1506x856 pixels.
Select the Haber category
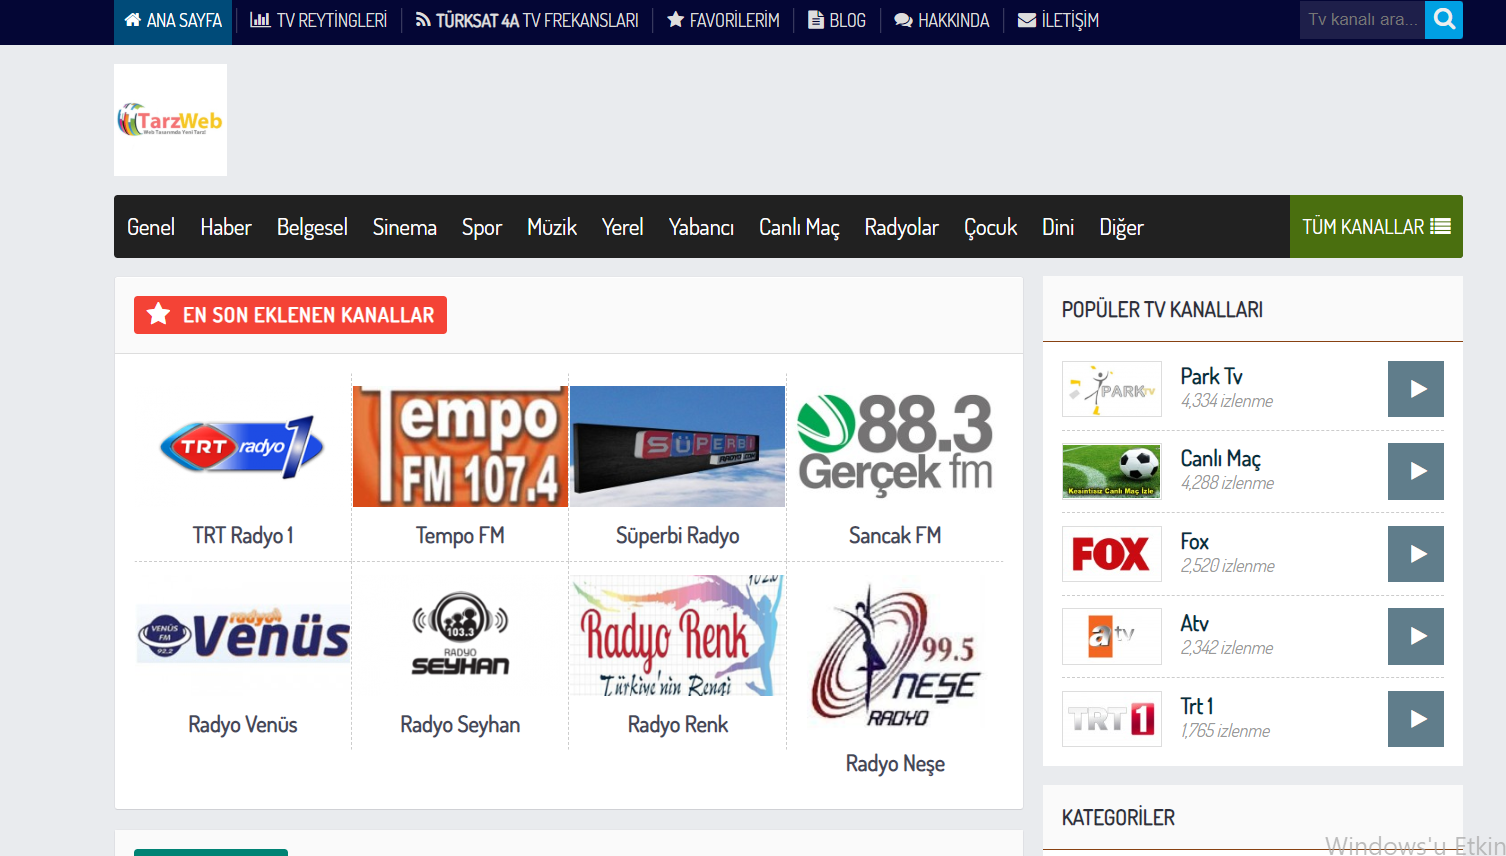pyautogui.click(x=226, y=227)
